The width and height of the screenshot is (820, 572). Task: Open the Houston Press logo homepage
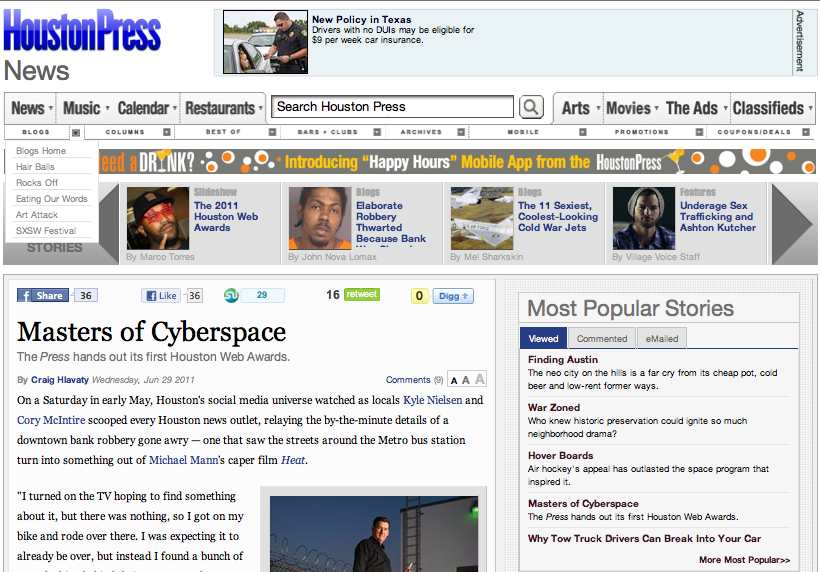[x=82, y=31]
